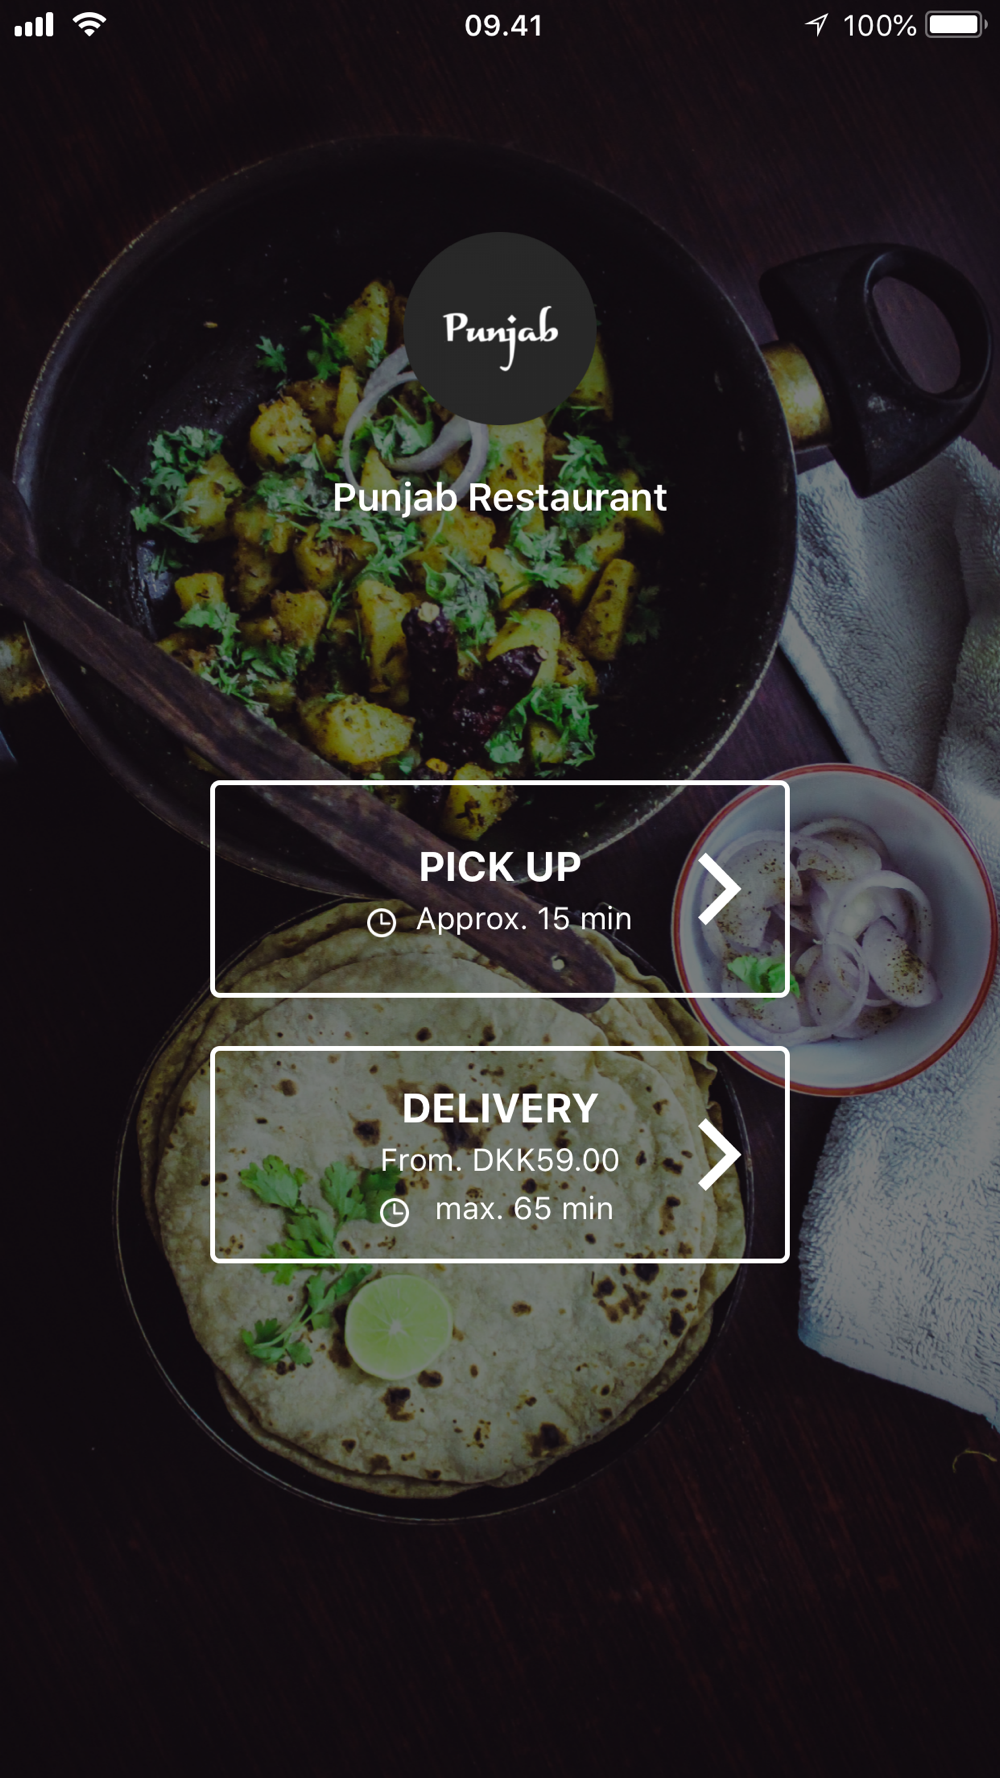
Task: Open pick up via its right chevron
Action: point(719,889)
